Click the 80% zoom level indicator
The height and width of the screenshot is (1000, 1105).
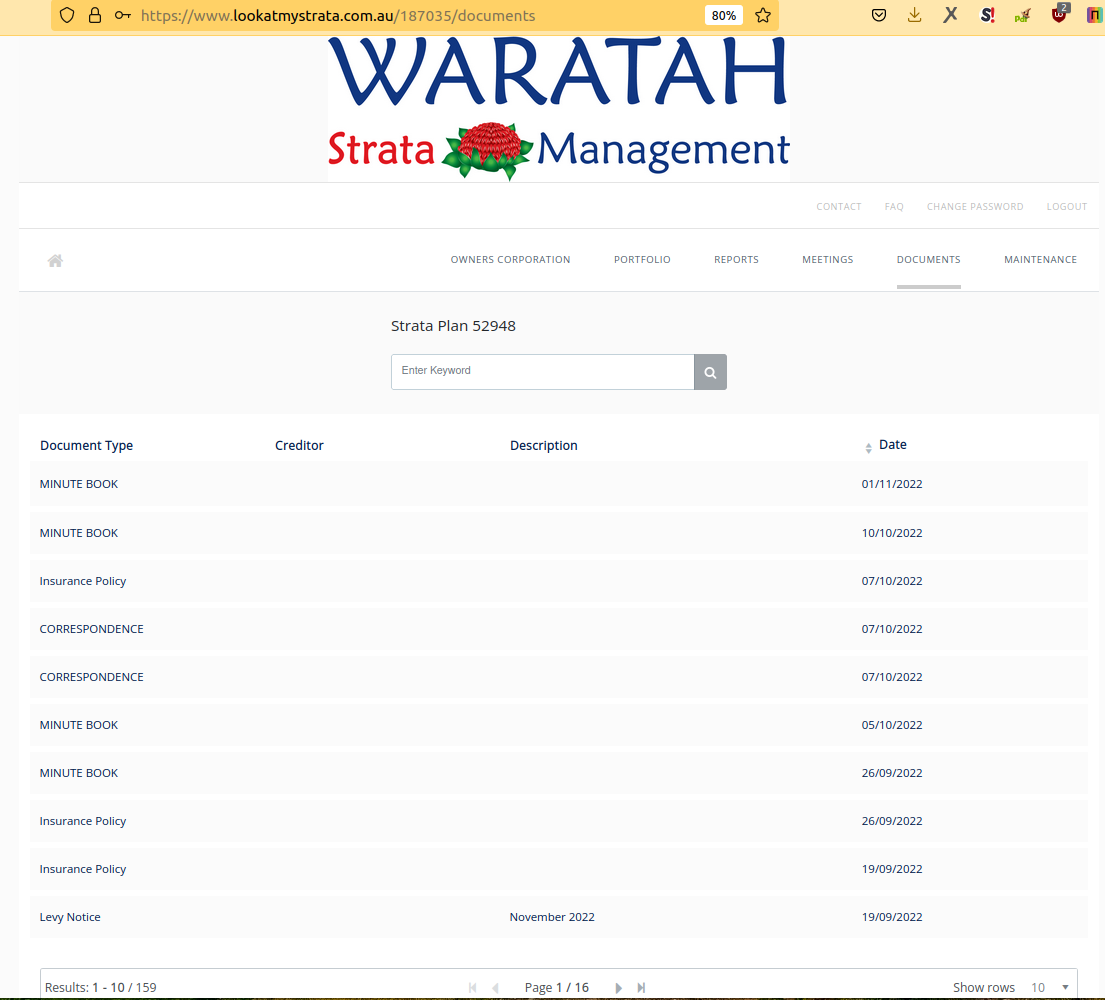724,16
